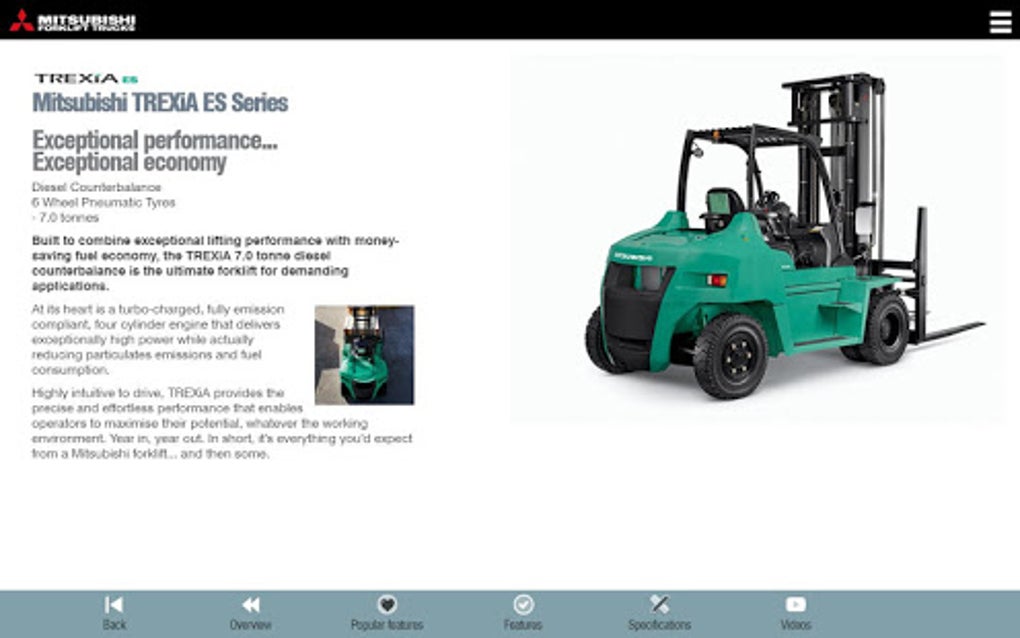Click bold paragraph starting 'Built to combine'
Viewport: 1020px width, 638px height.
click(215, 263)
